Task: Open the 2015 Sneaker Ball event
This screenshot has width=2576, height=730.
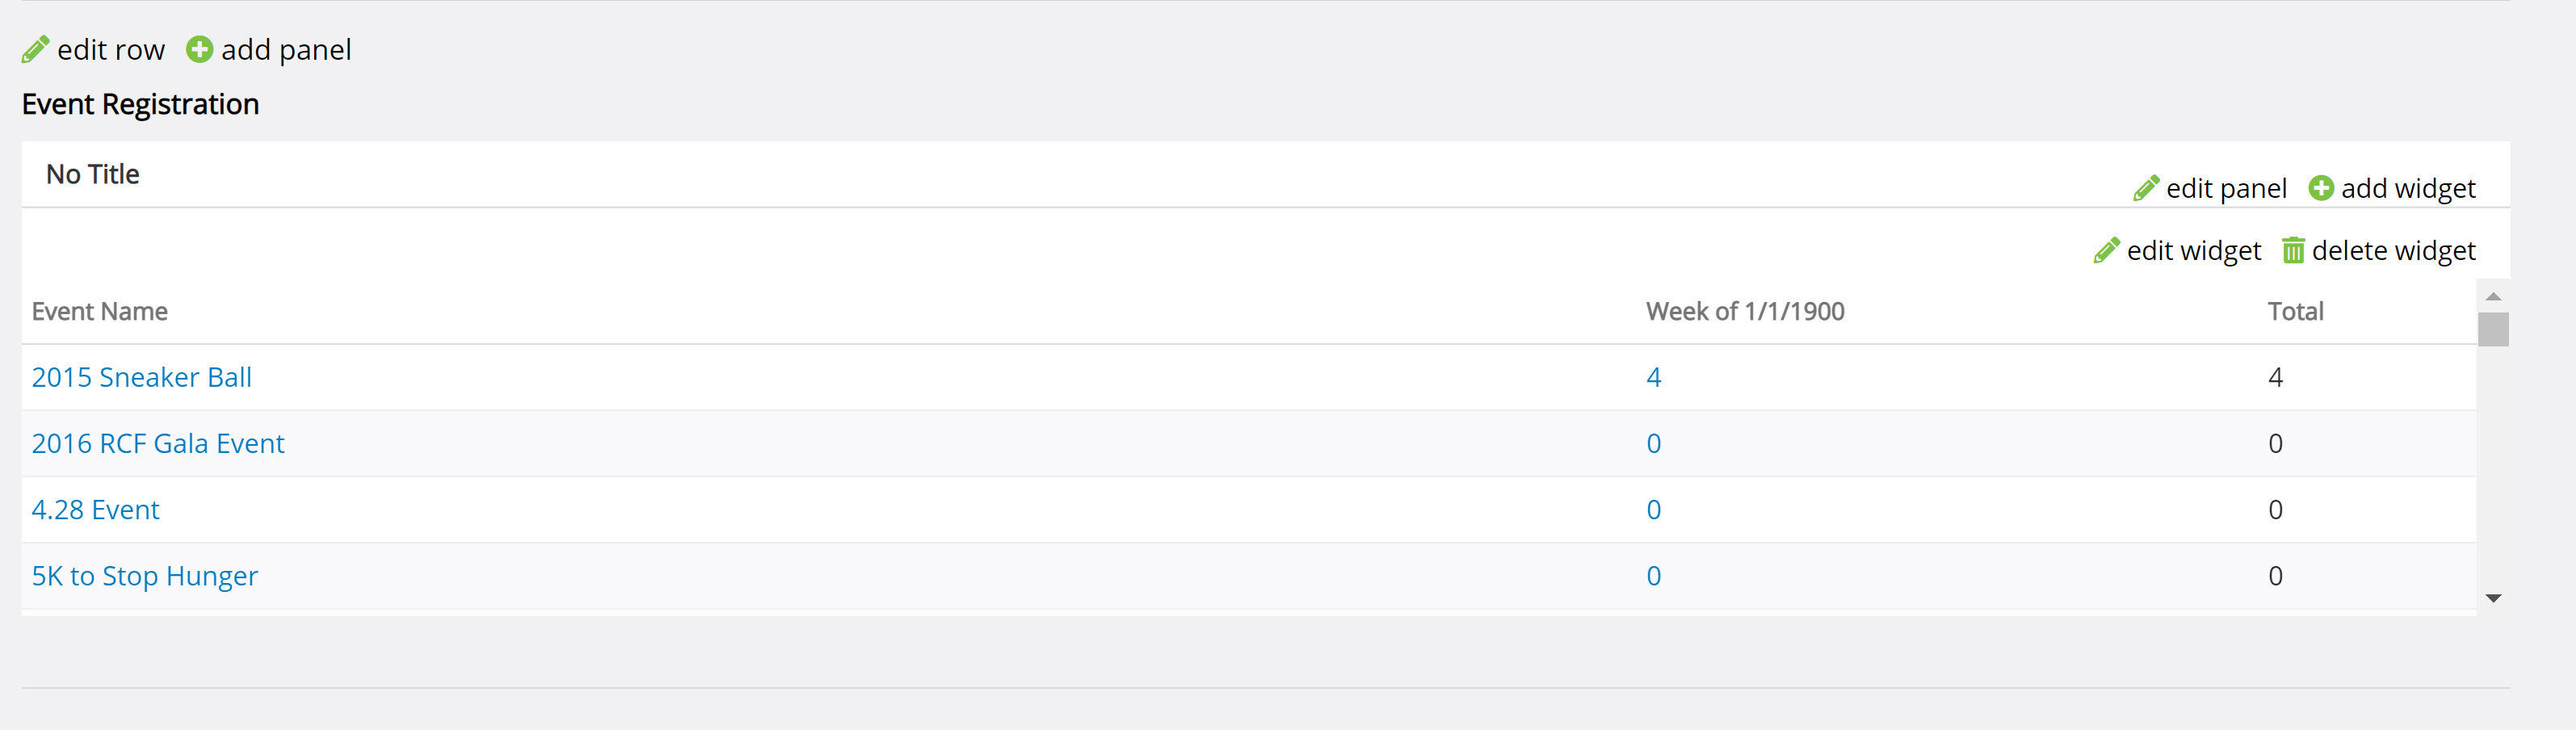Action: tap(142, 377)
